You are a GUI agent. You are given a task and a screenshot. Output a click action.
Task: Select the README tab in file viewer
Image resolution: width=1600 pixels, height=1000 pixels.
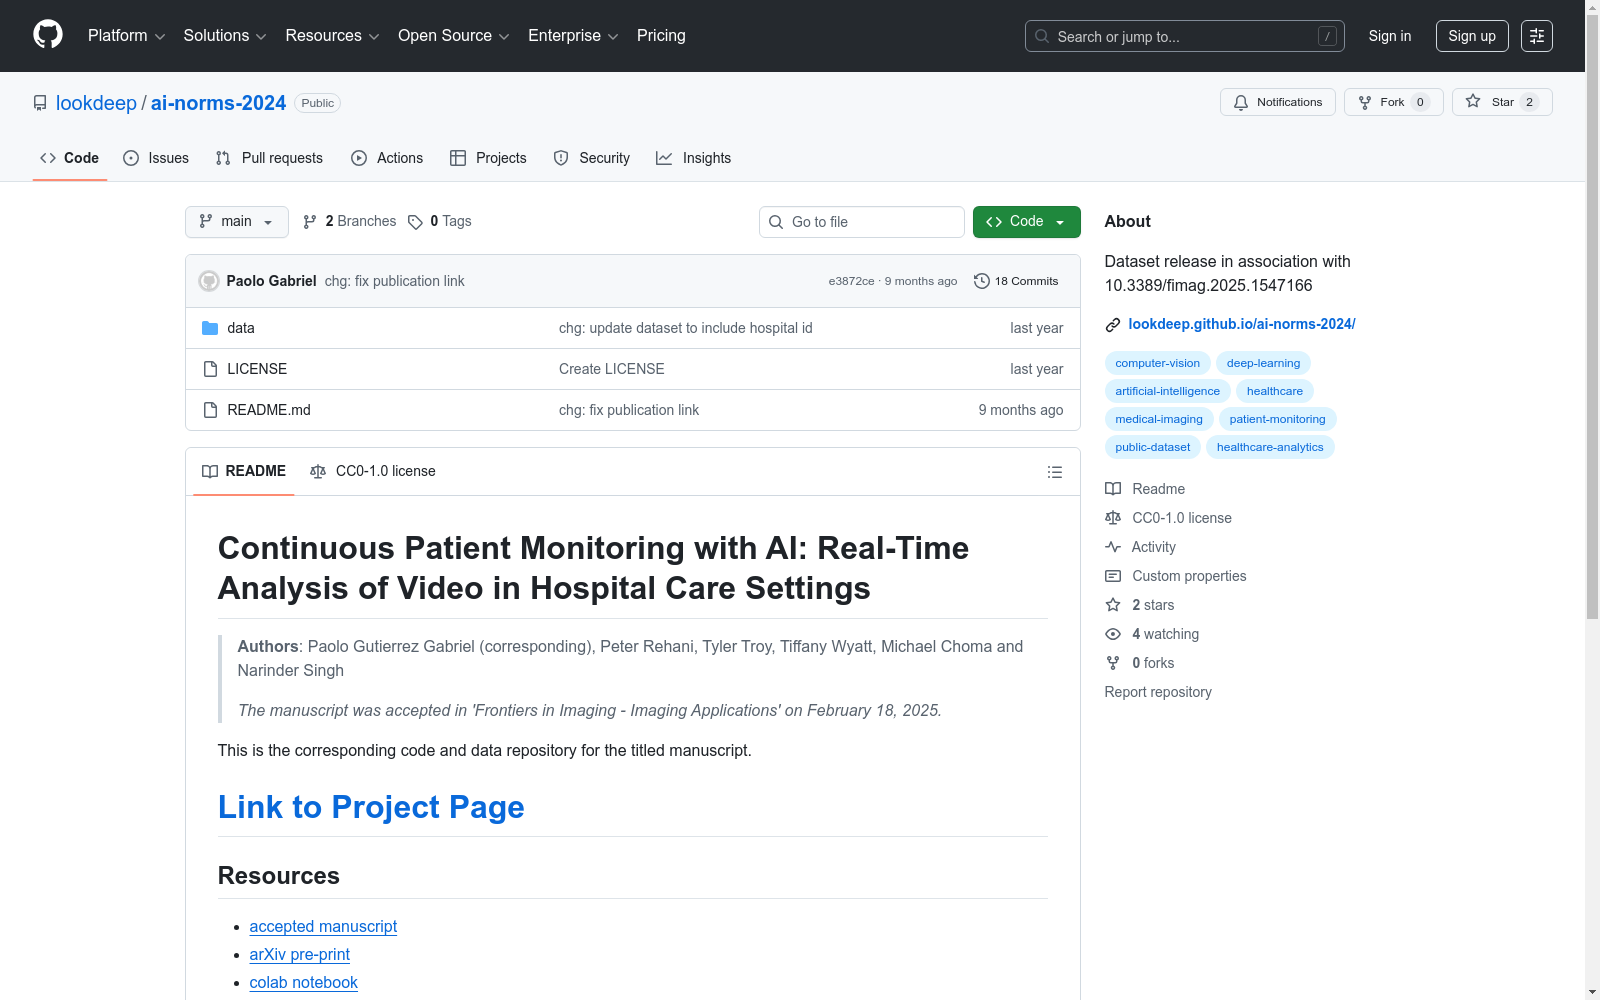pyautogui.click(x=244, y=471)
